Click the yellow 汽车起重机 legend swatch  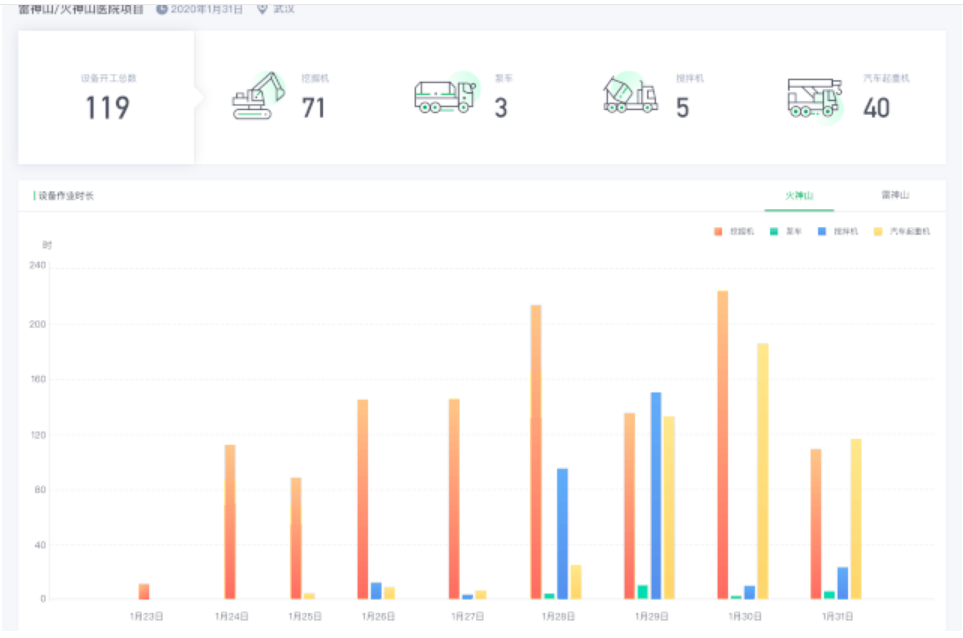click(879, 231)
